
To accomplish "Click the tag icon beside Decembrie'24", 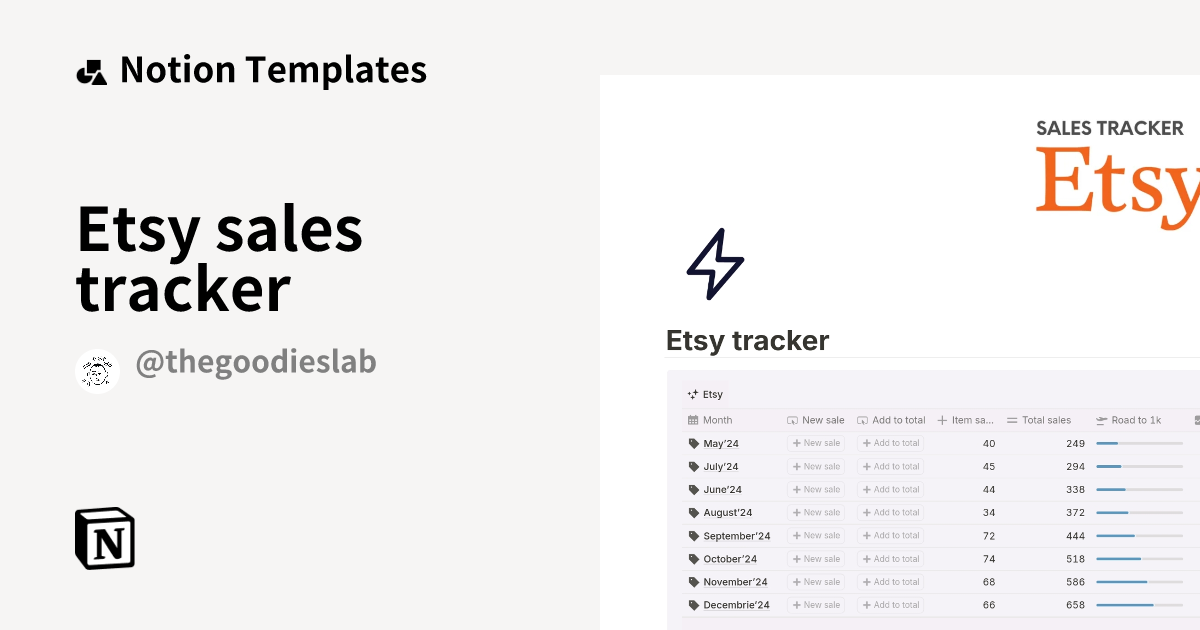I will (691, 604).
